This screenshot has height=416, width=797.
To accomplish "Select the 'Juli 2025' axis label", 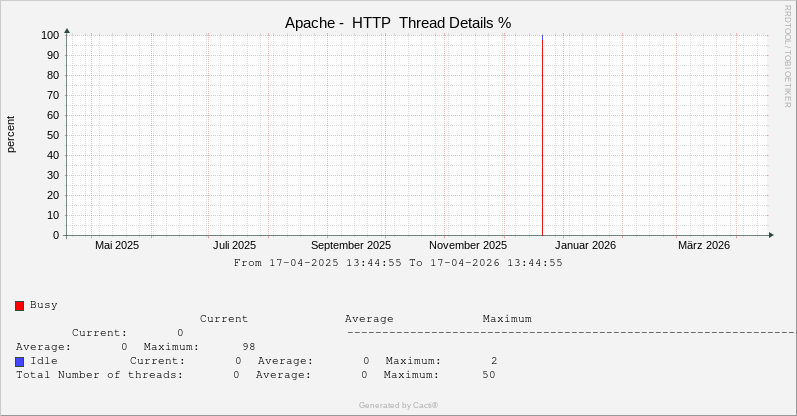I will click(235, 245).
